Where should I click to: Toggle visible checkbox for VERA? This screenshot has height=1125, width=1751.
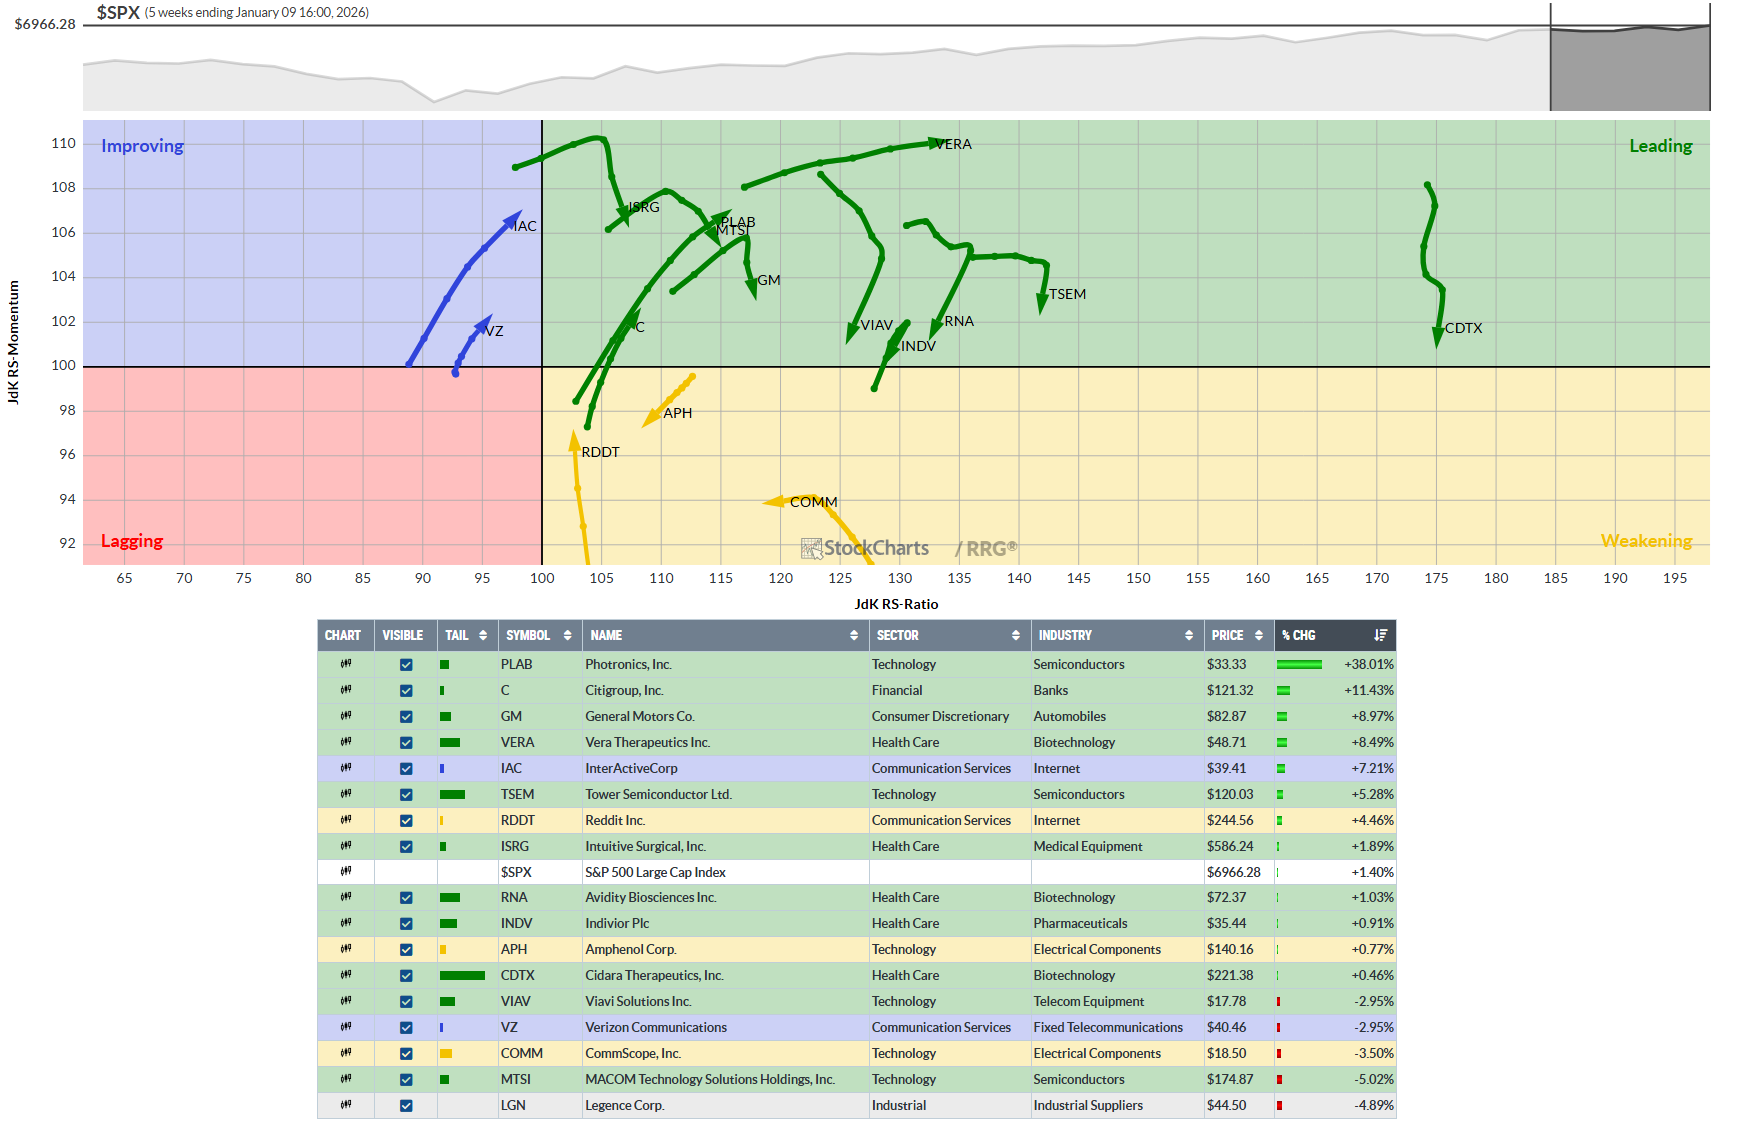(406, 742)
